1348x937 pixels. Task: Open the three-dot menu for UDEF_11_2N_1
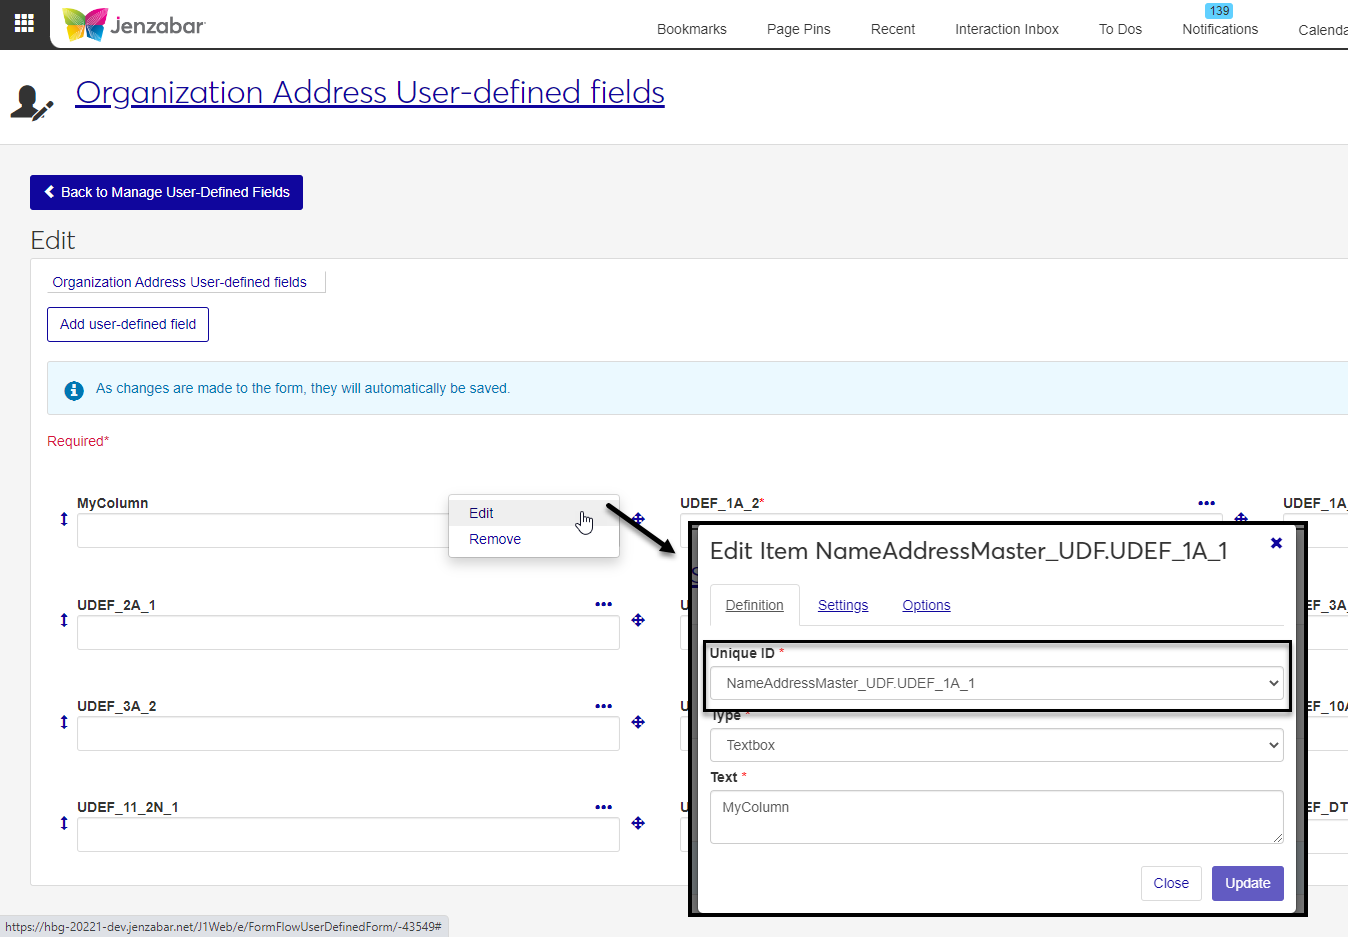point(603,807)
